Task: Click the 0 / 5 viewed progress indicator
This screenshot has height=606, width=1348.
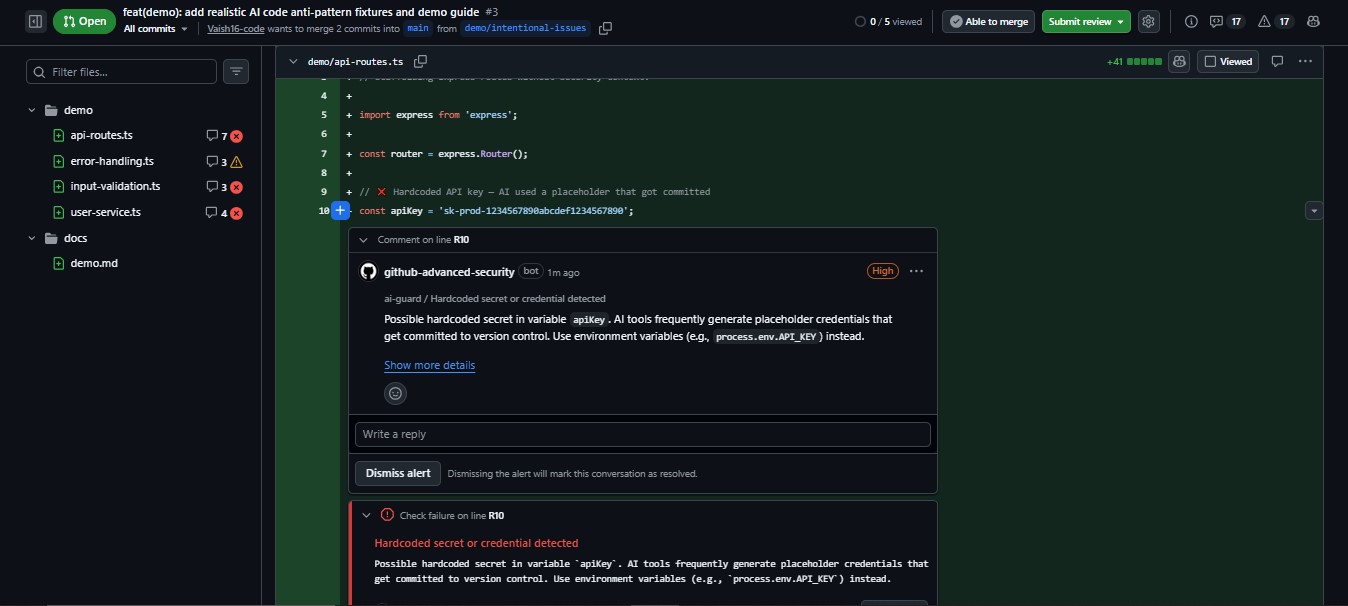Action: tap(889, 21)
